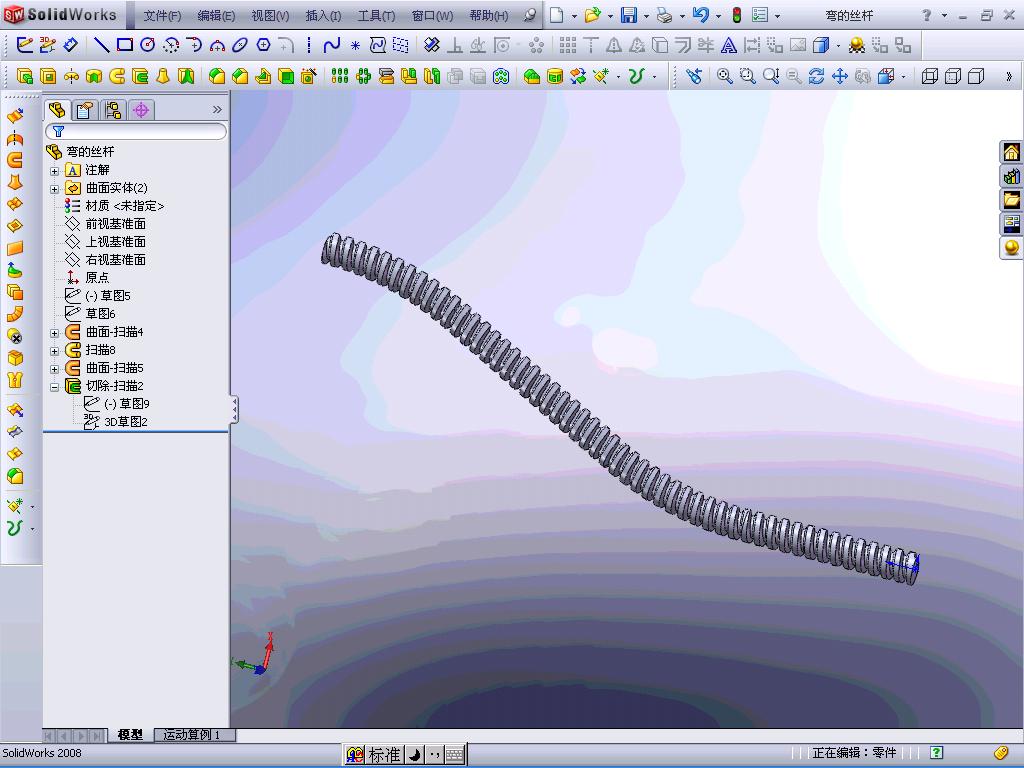Toggle the menu bar pin icon
The width and height of the screenshot is (1024, 768).
click(x=530, y=15)
